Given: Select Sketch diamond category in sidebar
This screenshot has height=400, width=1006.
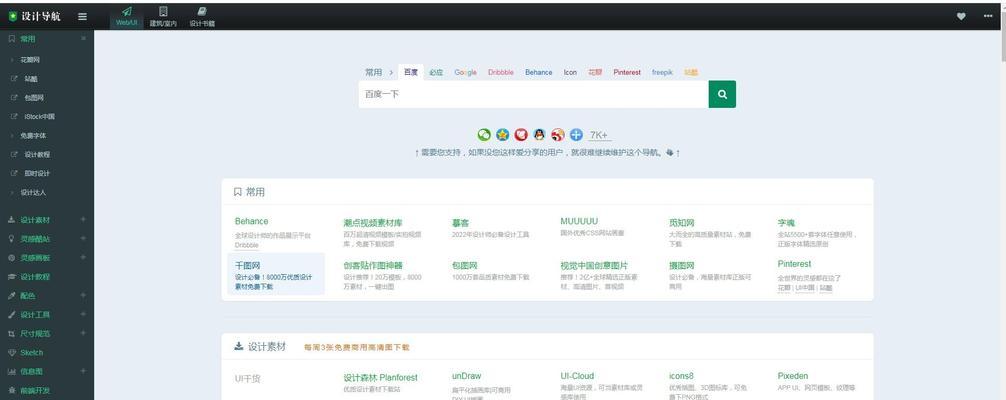Looking at the screenshot, I should tap(31, 352).
